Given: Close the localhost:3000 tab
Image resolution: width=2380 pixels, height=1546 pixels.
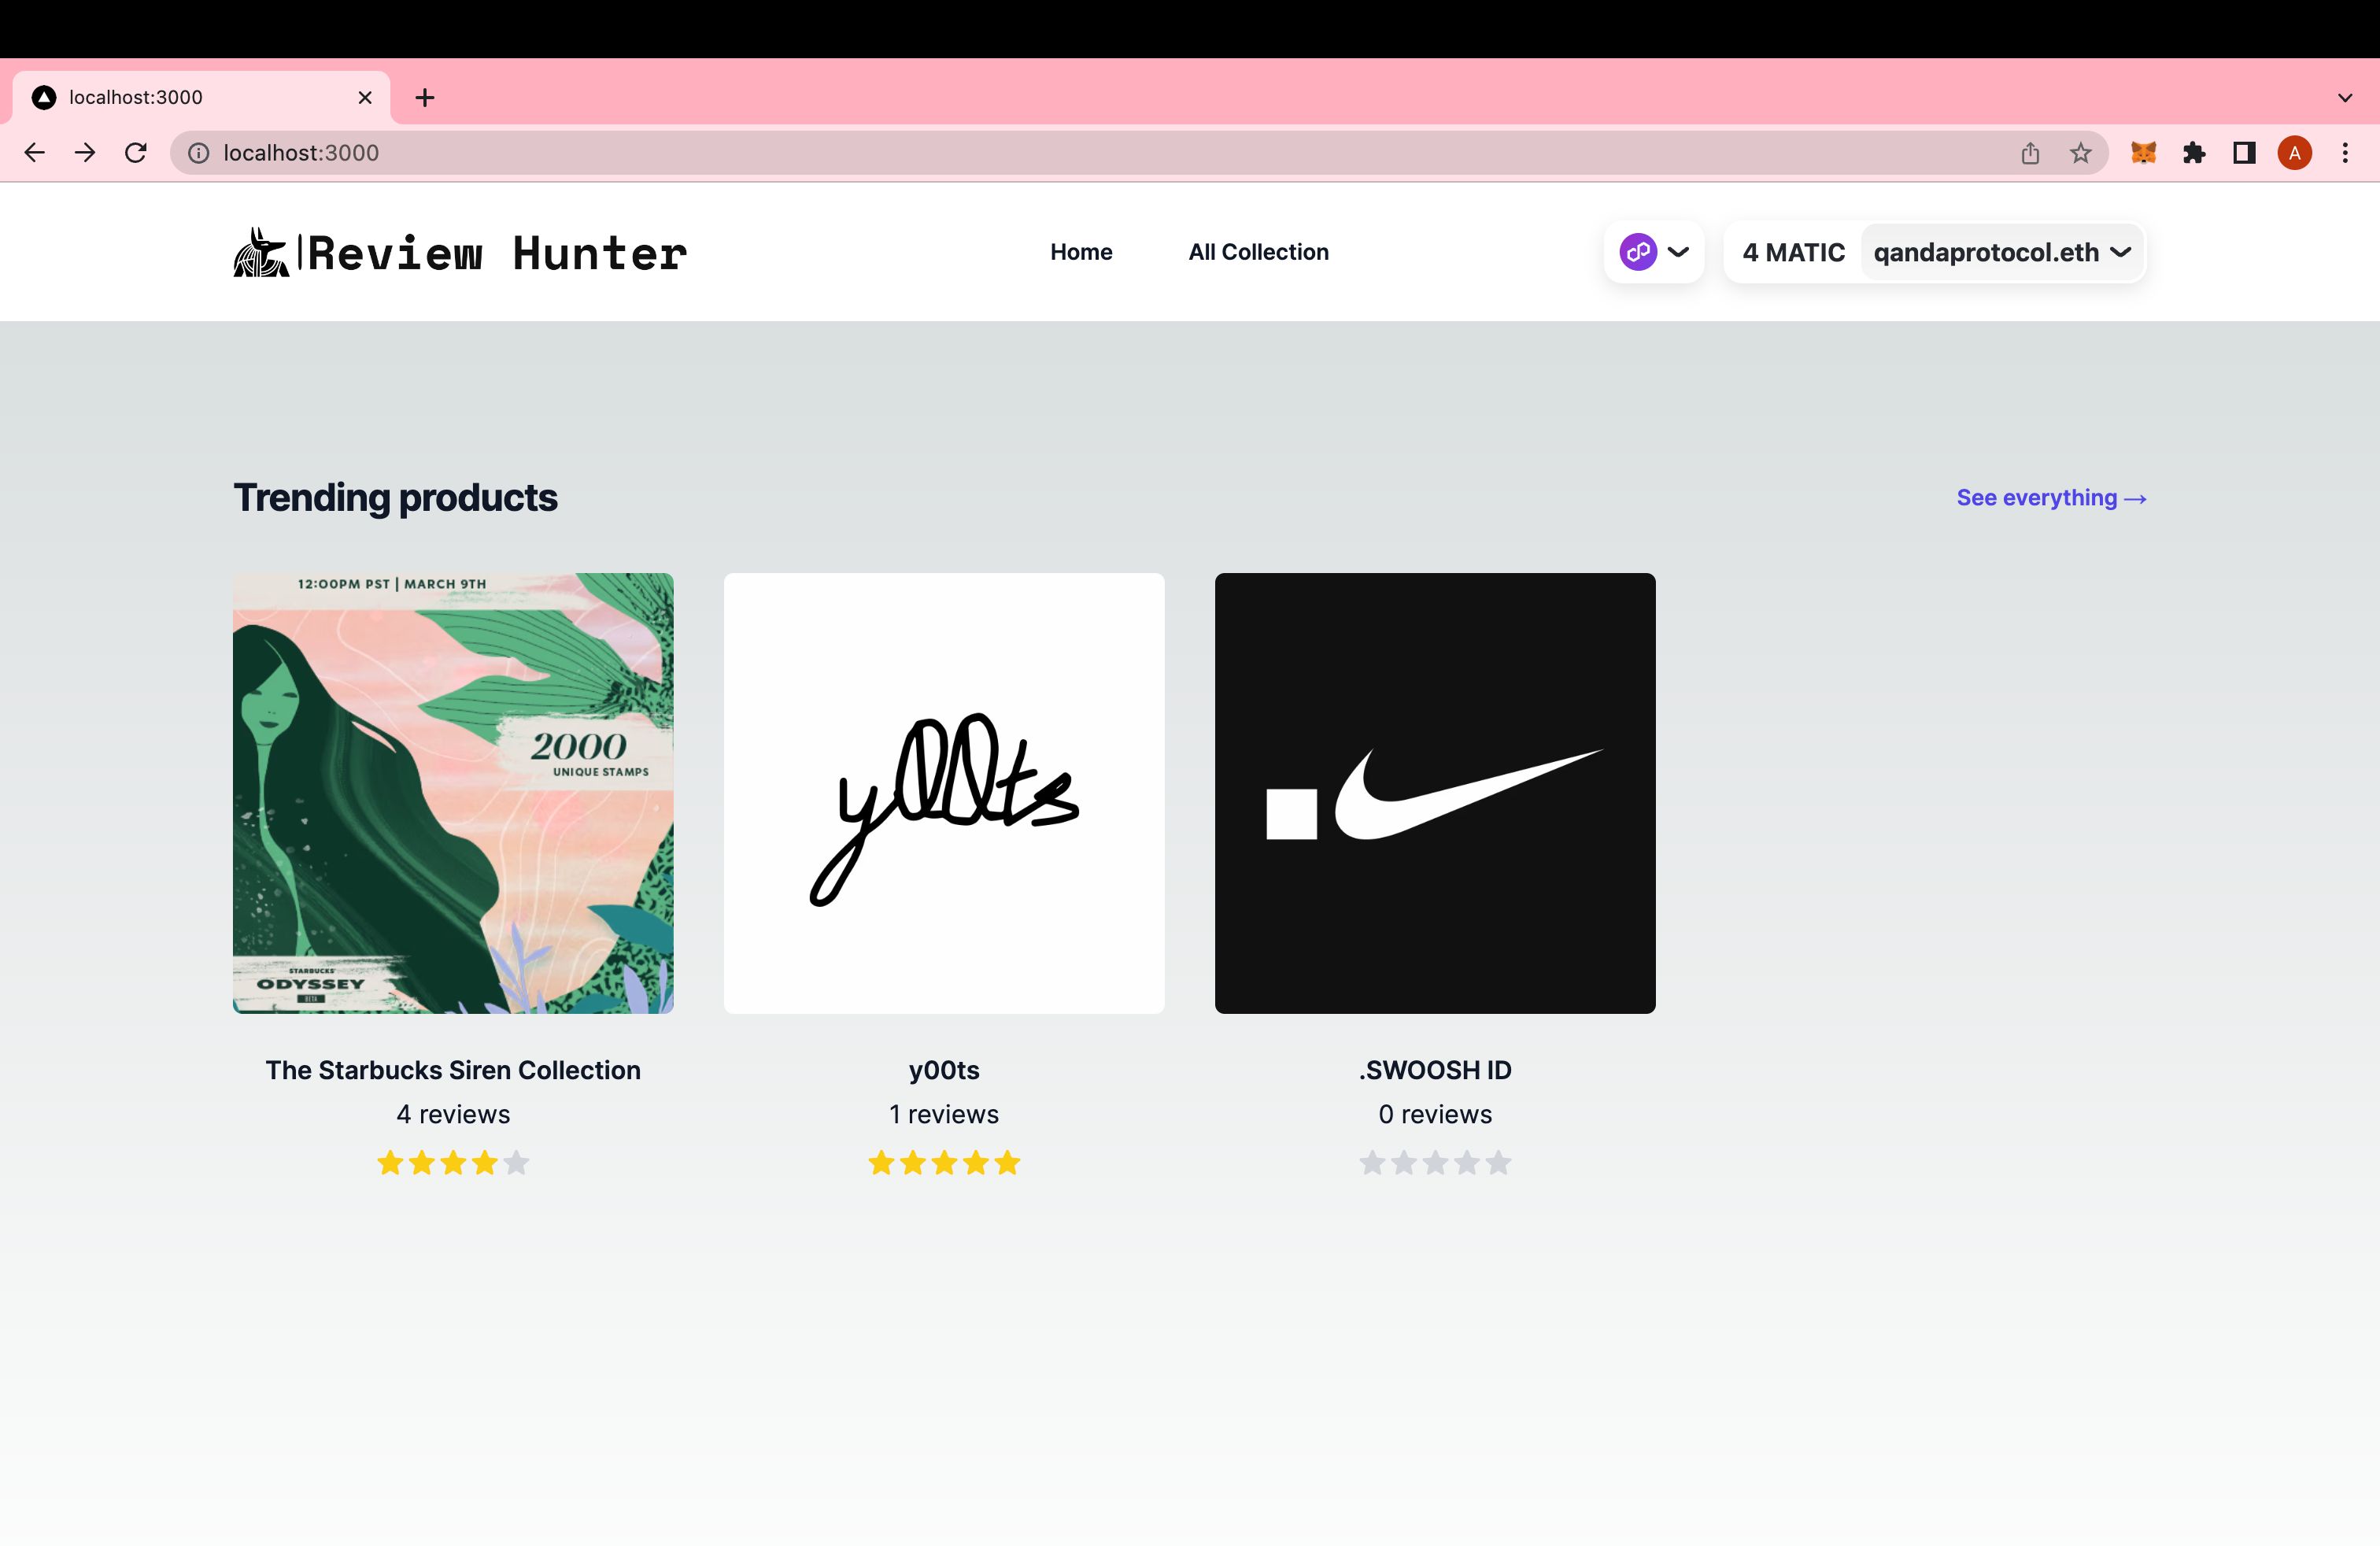Looking at the screenshot, I should [365, 98].
